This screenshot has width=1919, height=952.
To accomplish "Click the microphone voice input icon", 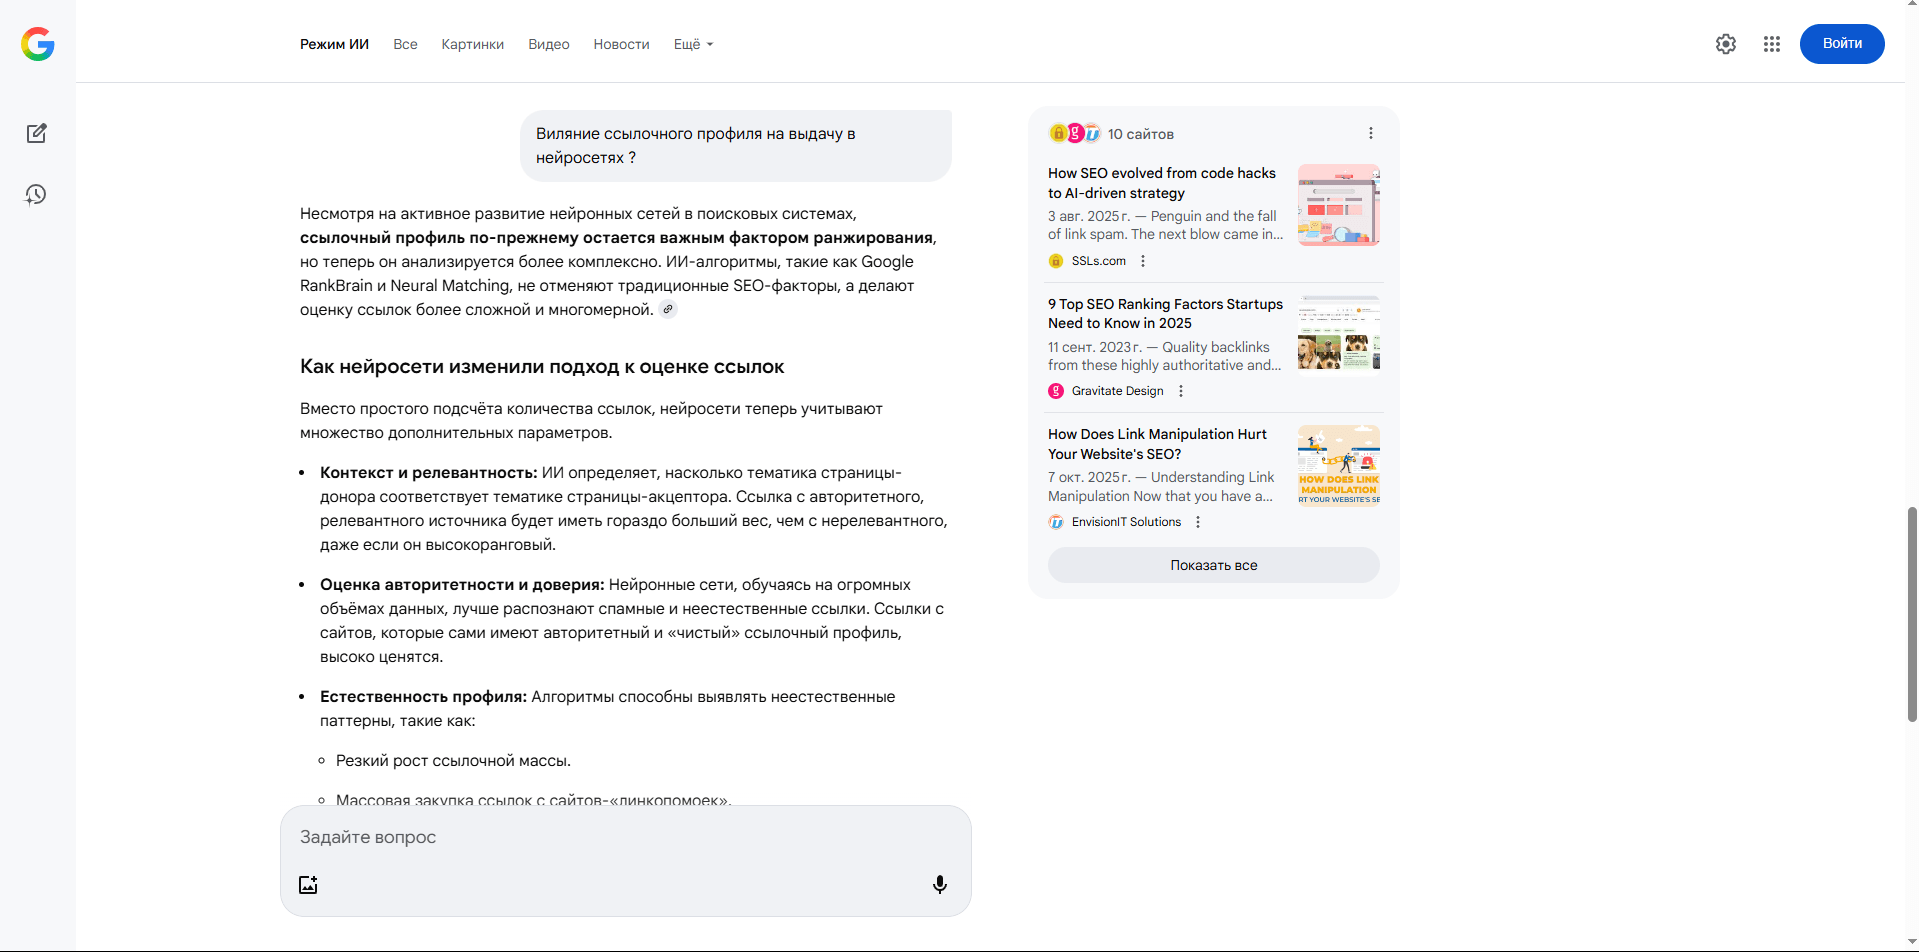I will click(x=939, y=884).
